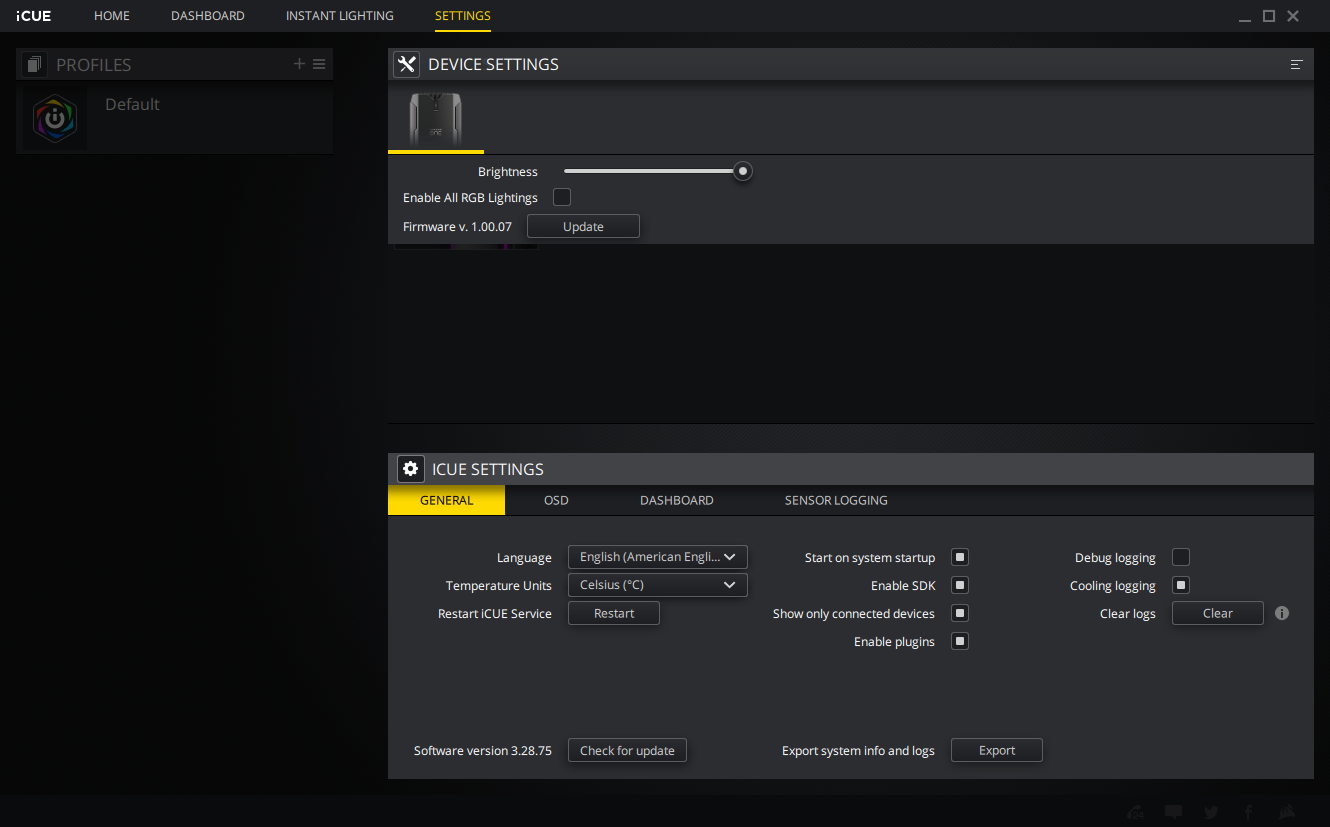Click the iCUE Settings gear icon
This screenshot has height=827, width=1330.
[410, 469]
